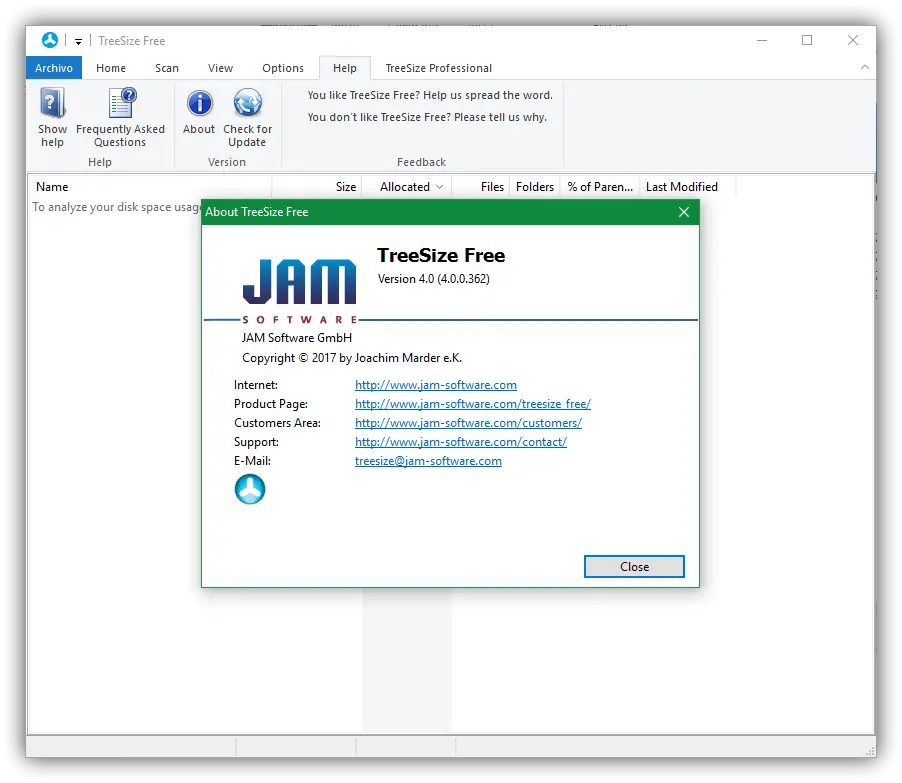902x783 pixels.
Task: Minimize the TreeSize Free window
Action: (x=762, y=40)
